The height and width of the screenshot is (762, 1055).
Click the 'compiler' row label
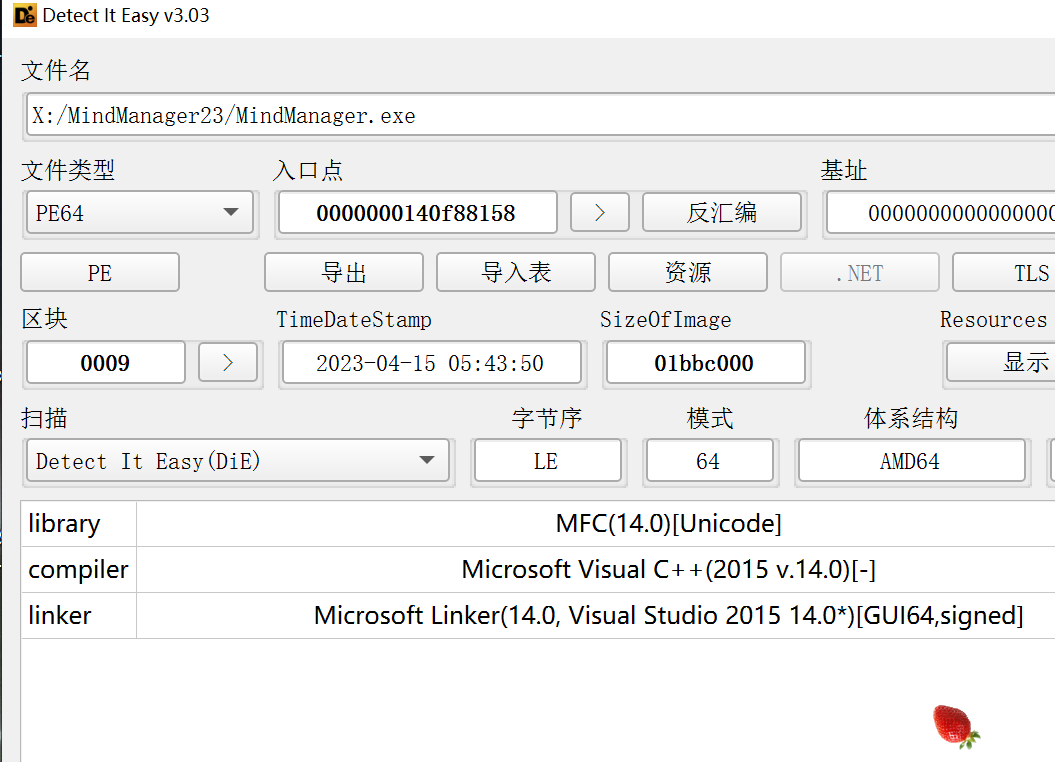click(x=78, y=570)
